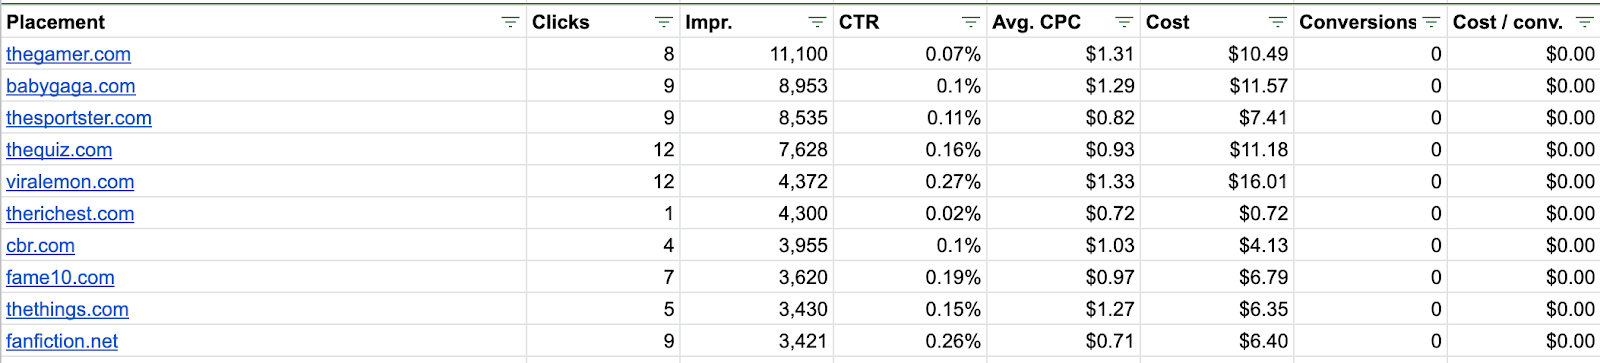Select the 11,100 impressions cell
The height and width of the screenshot is (363, 1600).
click(756, 54)
